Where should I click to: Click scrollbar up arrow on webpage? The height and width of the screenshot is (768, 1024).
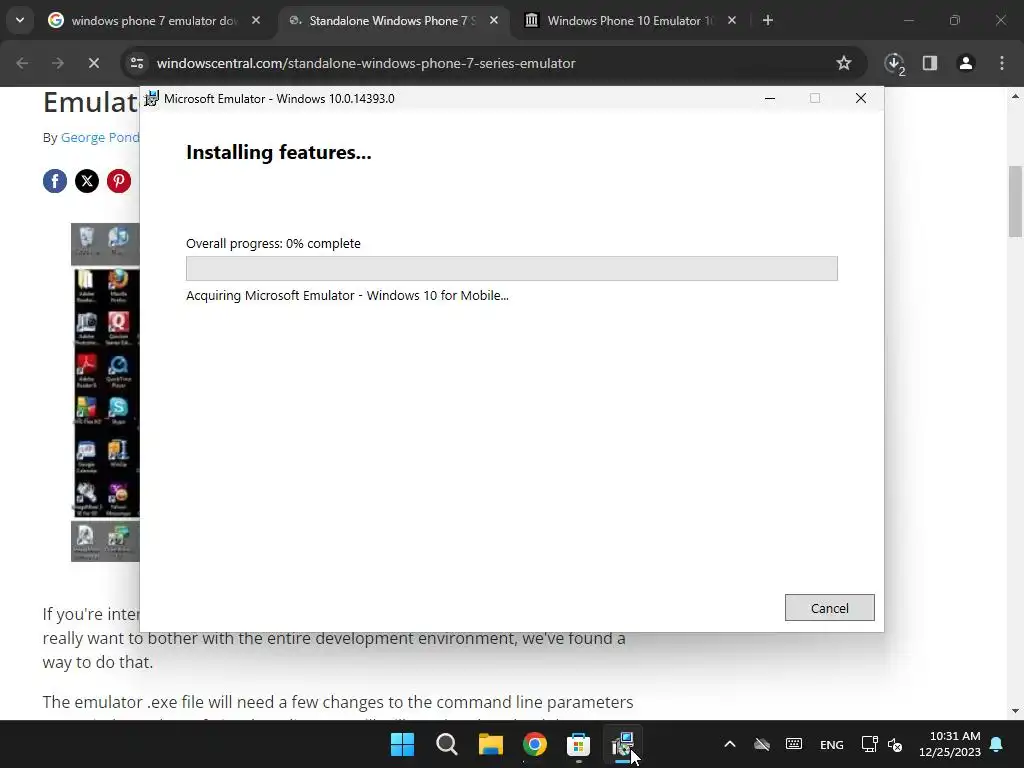coord(1015,96)
